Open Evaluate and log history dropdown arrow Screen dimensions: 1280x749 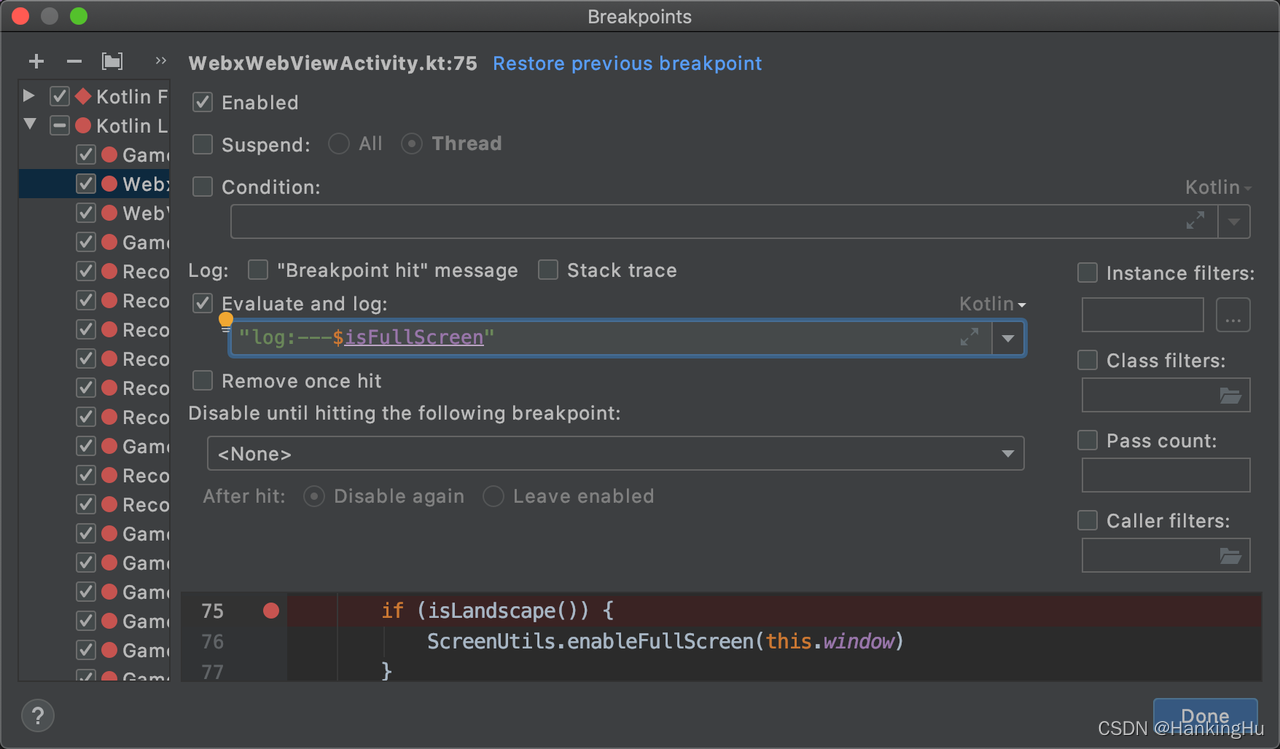1008,339
